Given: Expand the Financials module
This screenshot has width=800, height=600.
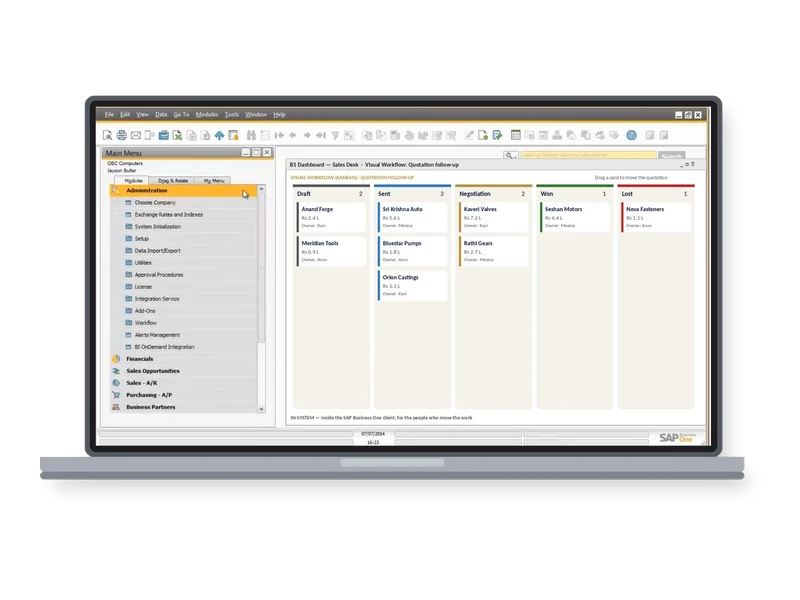Looking at the screenshot, I should 183,359.
